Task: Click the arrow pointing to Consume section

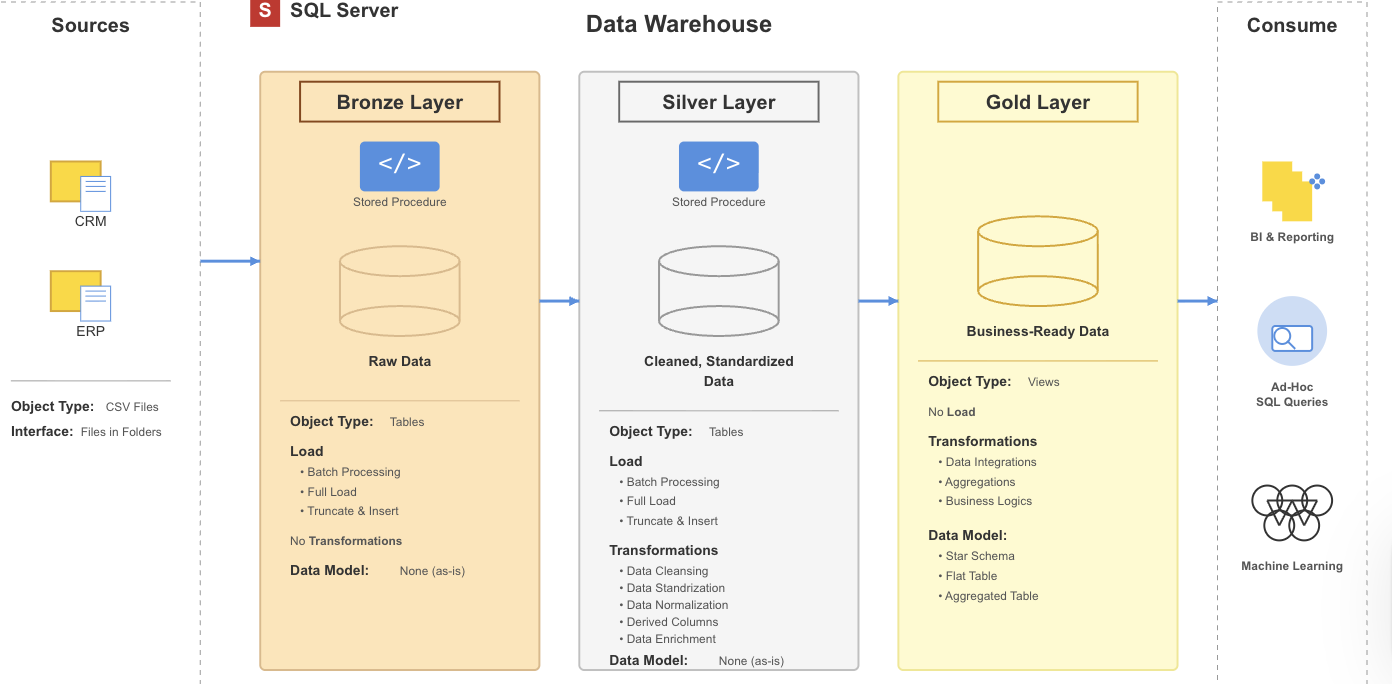Action: pos(1197,300)
